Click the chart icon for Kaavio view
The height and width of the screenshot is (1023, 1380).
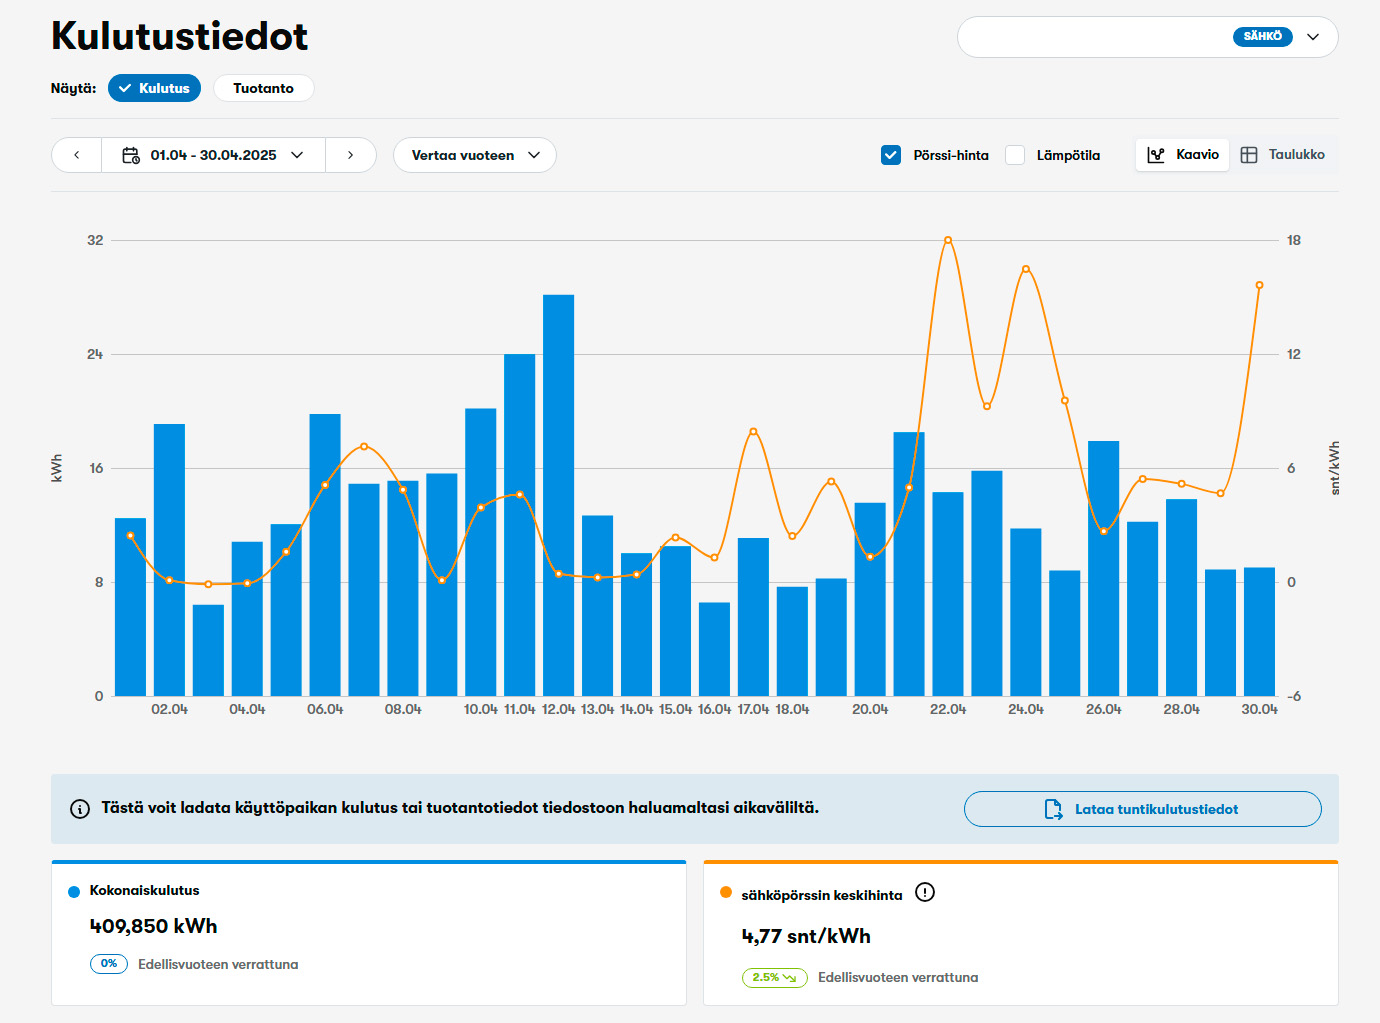pos(1156,155)
